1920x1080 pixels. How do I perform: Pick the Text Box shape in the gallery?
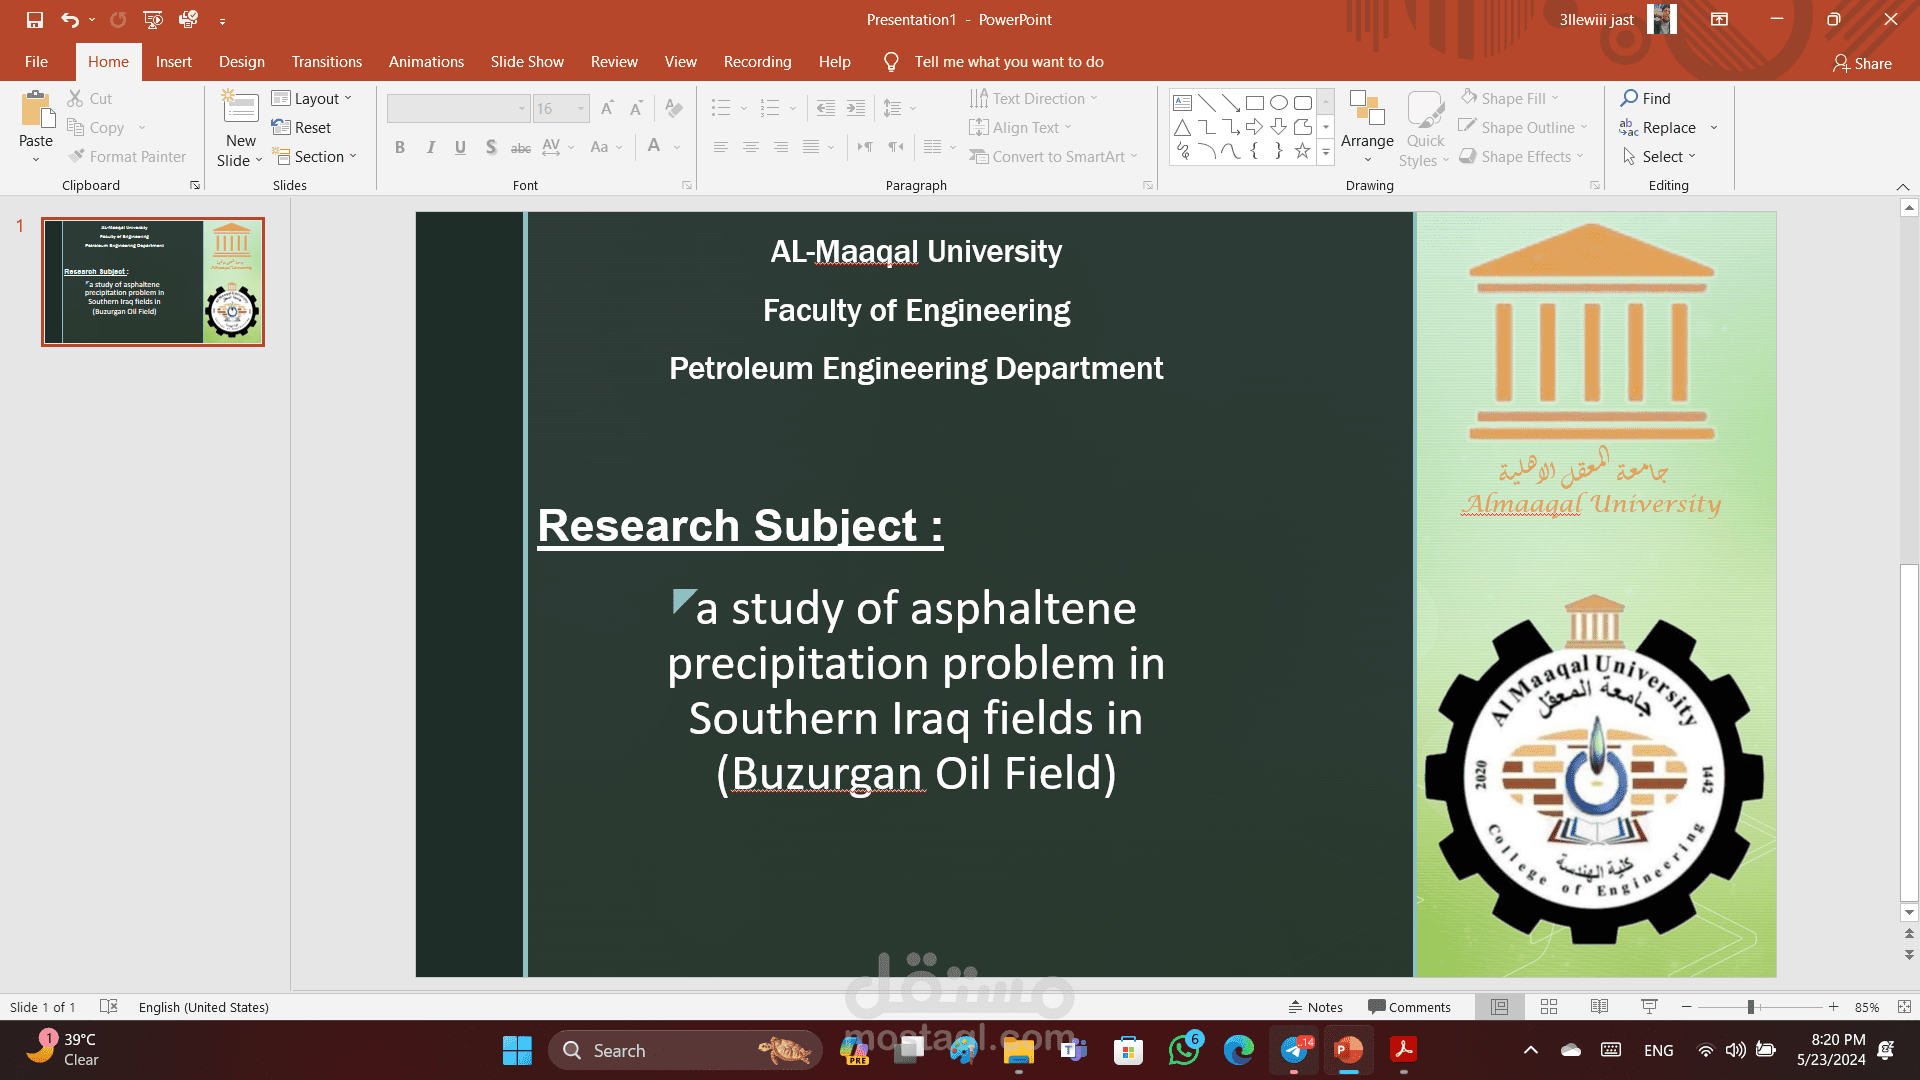[1182, 102]
